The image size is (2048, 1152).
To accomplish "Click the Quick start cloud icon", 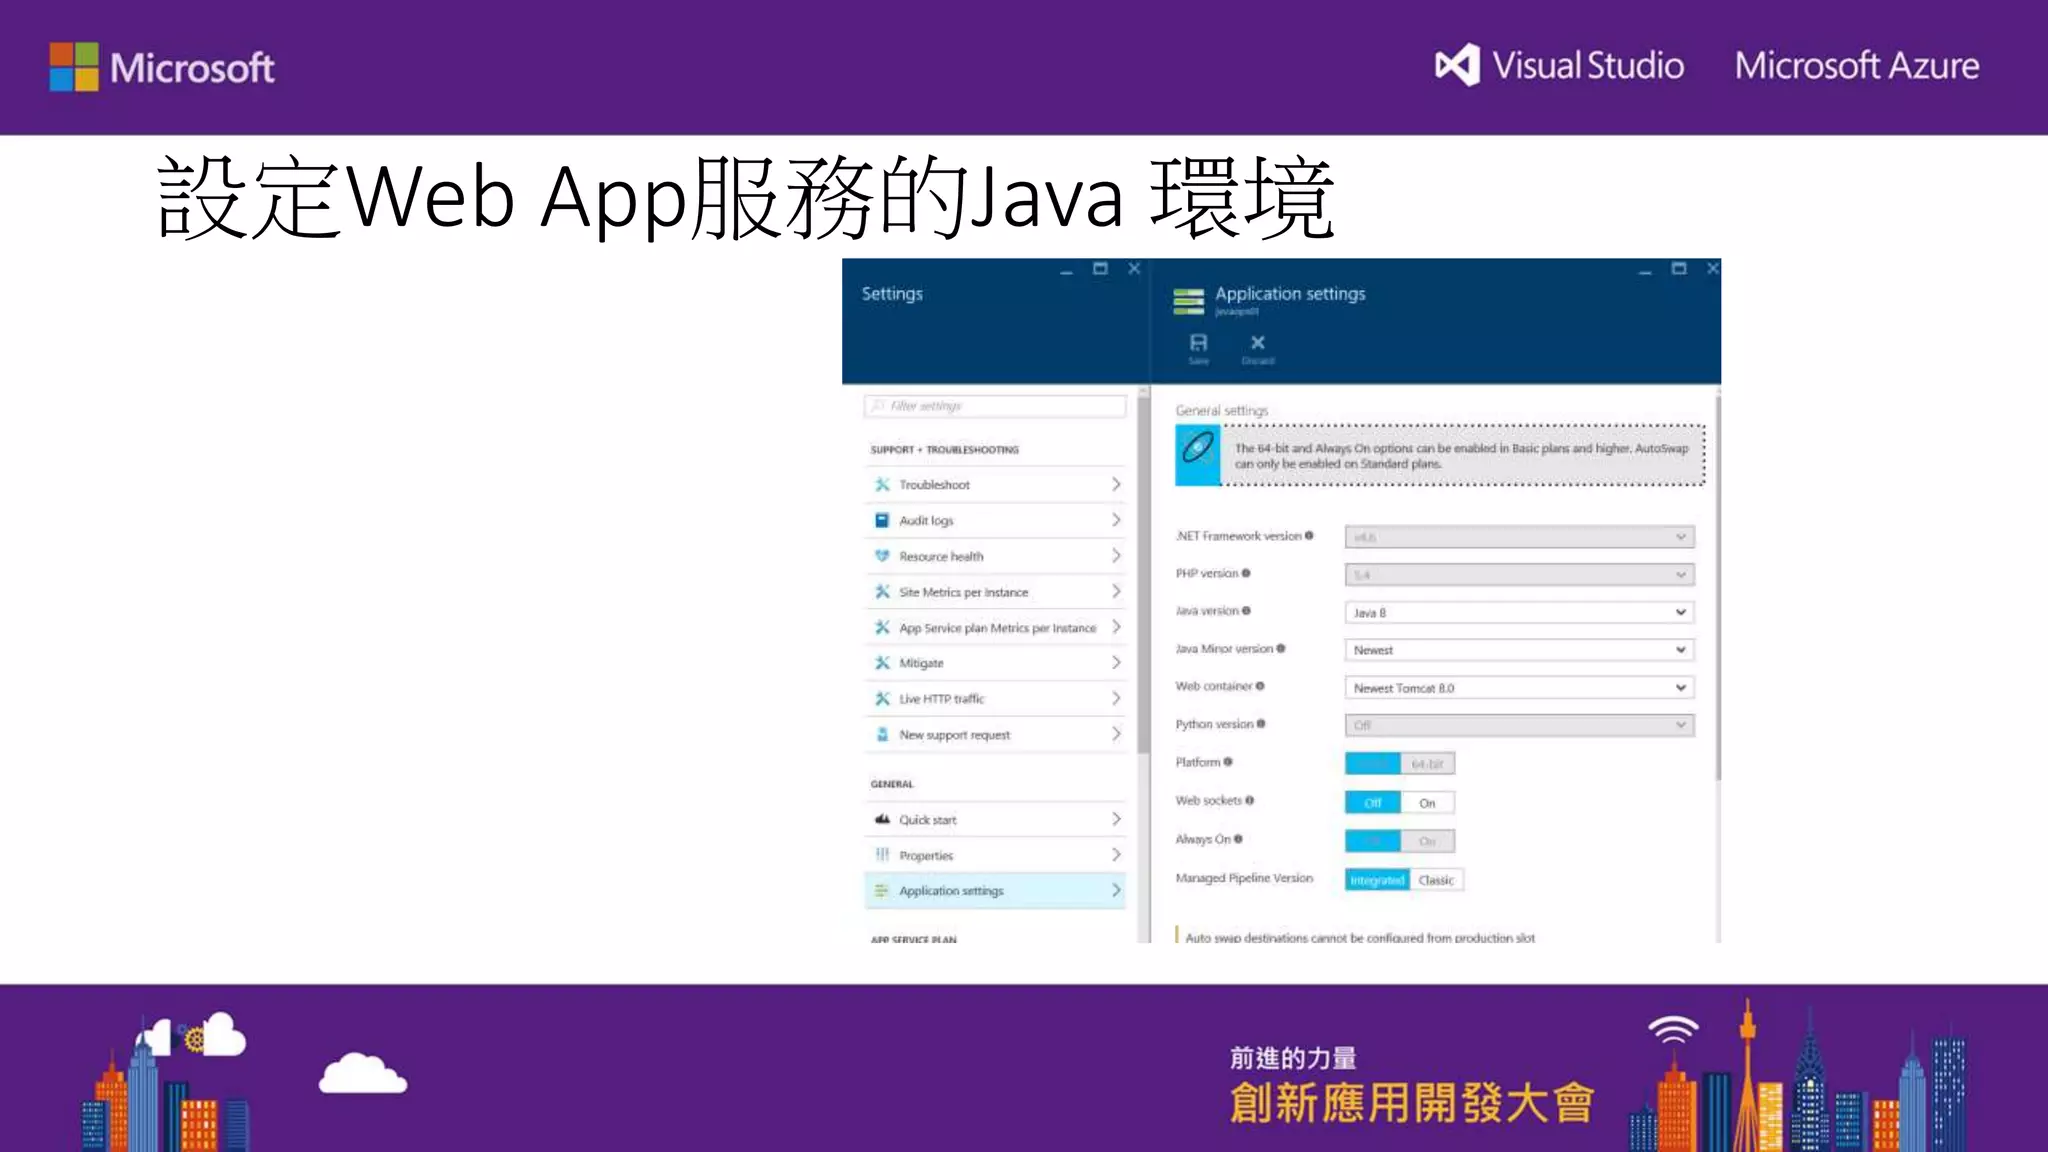I will click(x=882, y=820).
